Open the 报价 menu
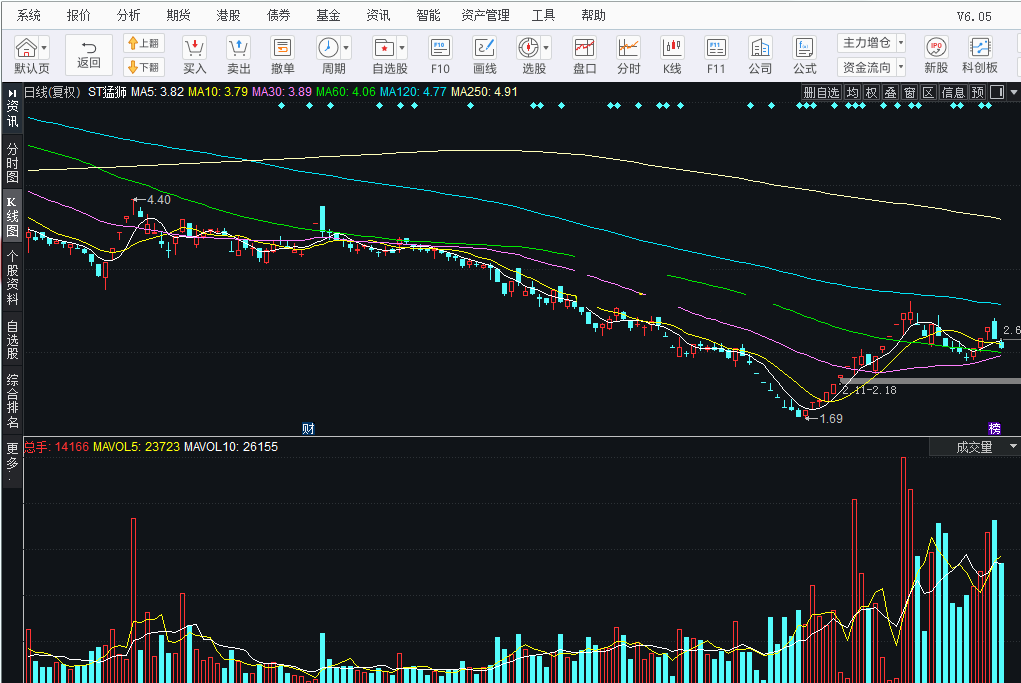 (79, 15)
